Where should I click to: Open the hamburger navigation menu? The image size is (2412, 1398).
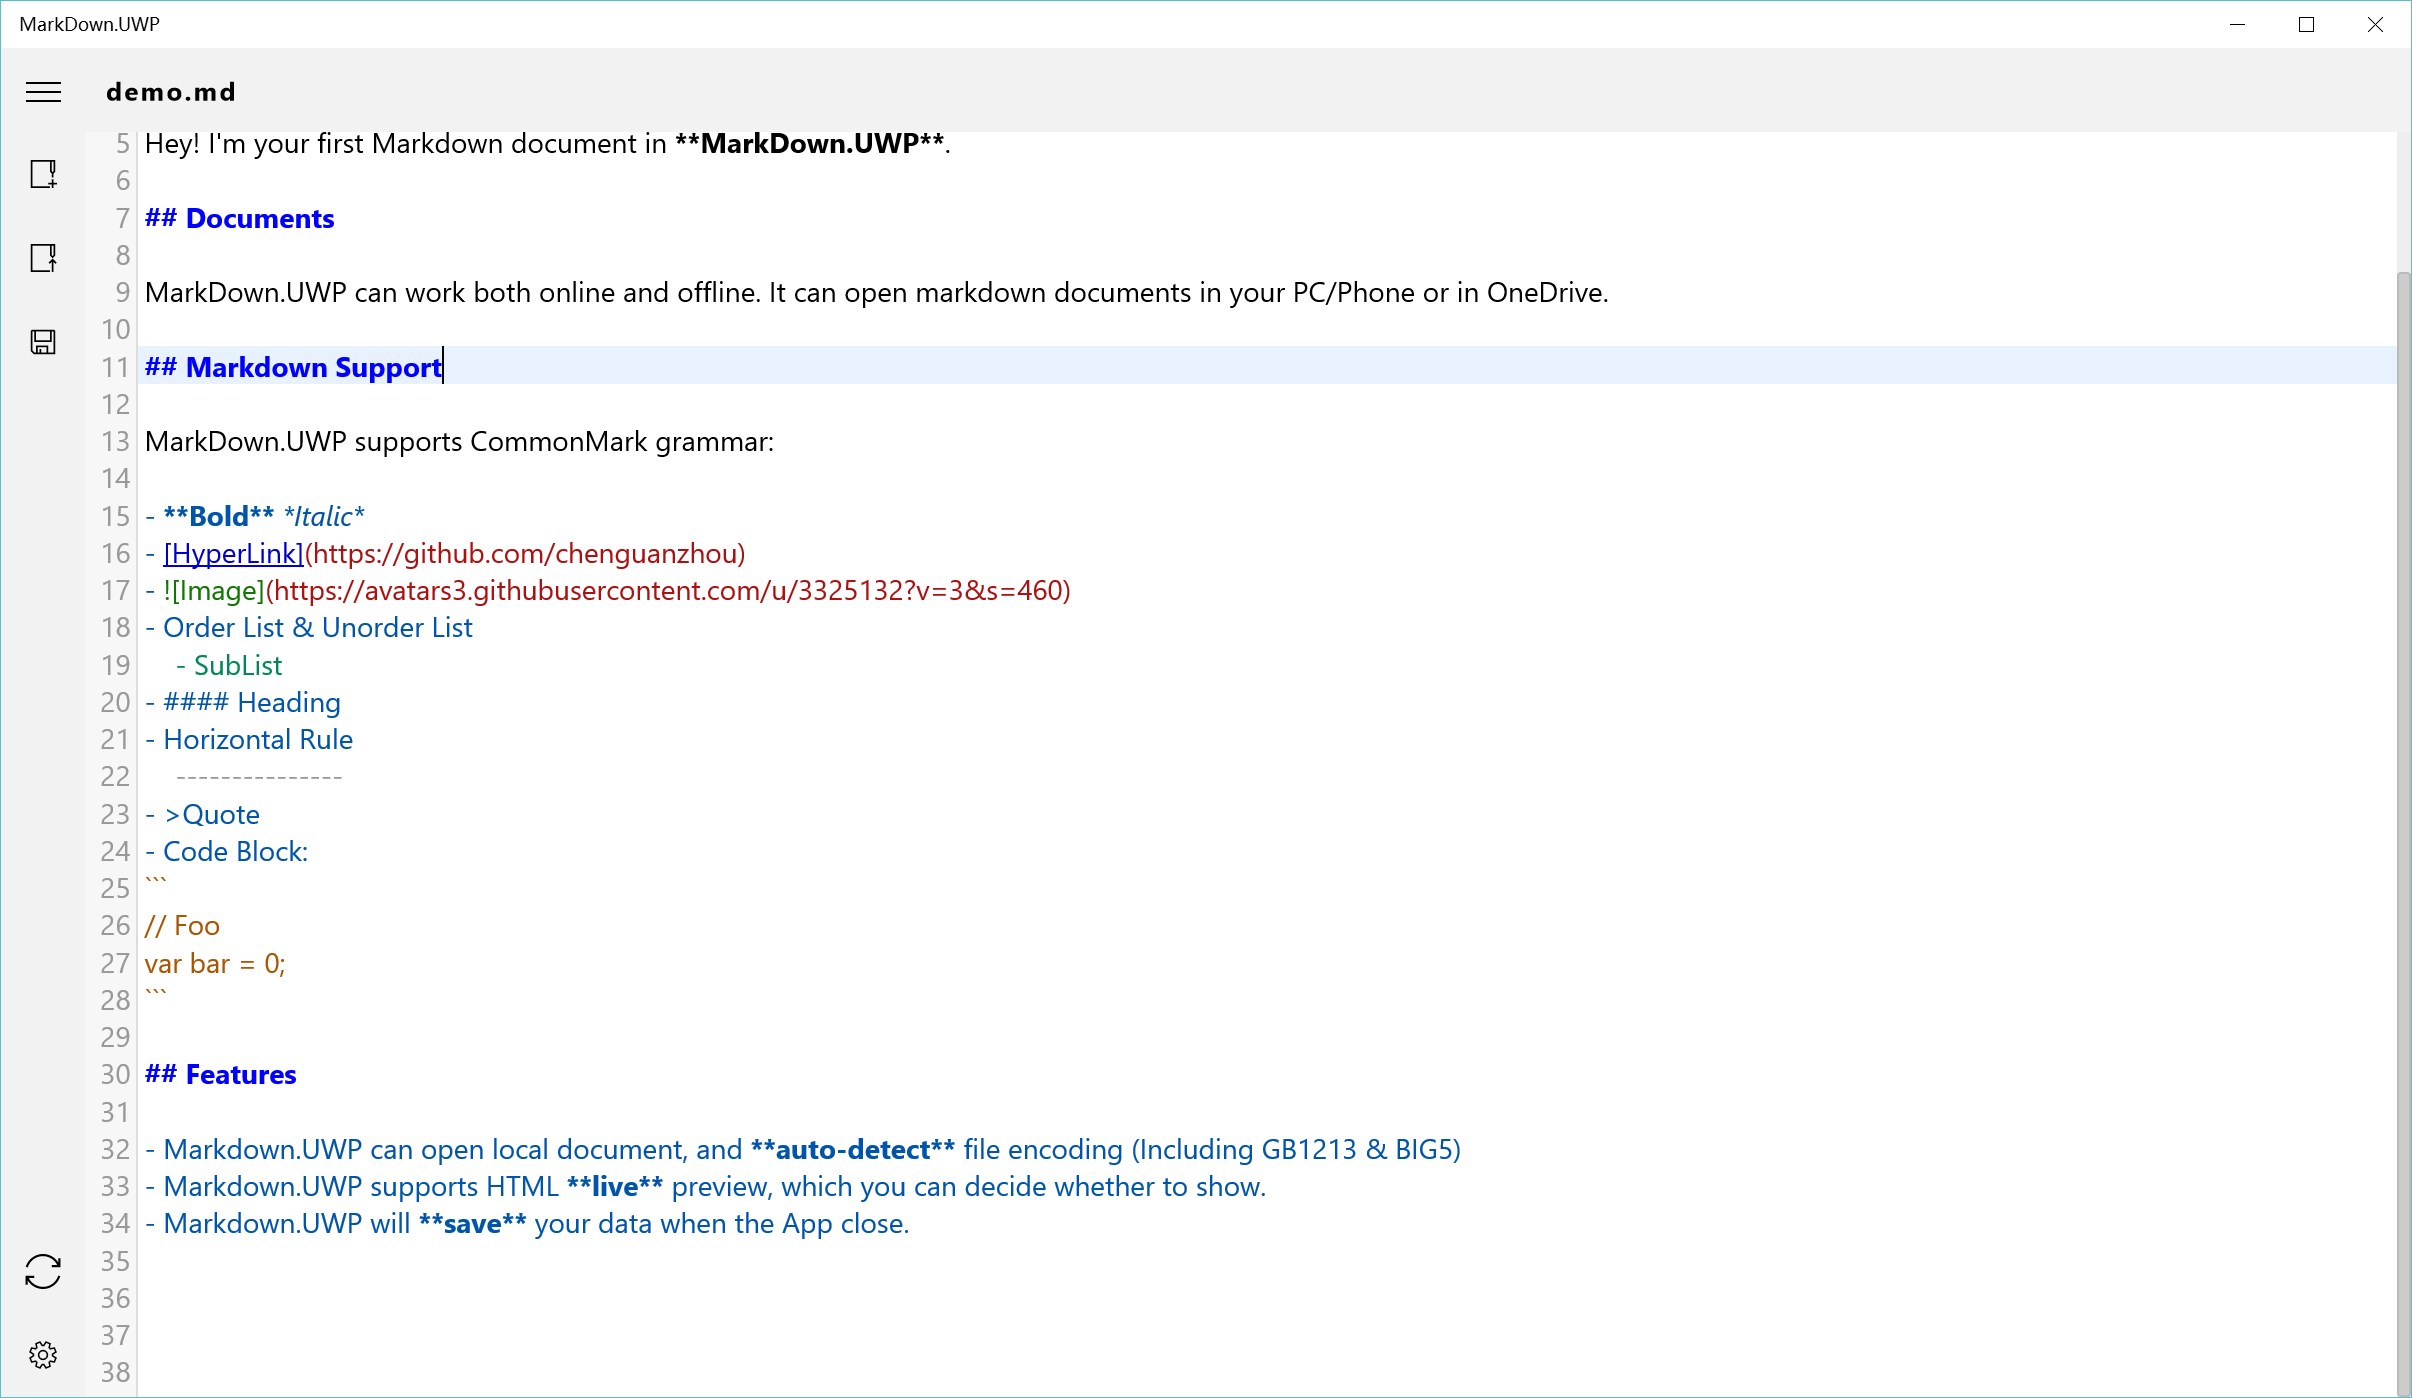click(43, 92)
